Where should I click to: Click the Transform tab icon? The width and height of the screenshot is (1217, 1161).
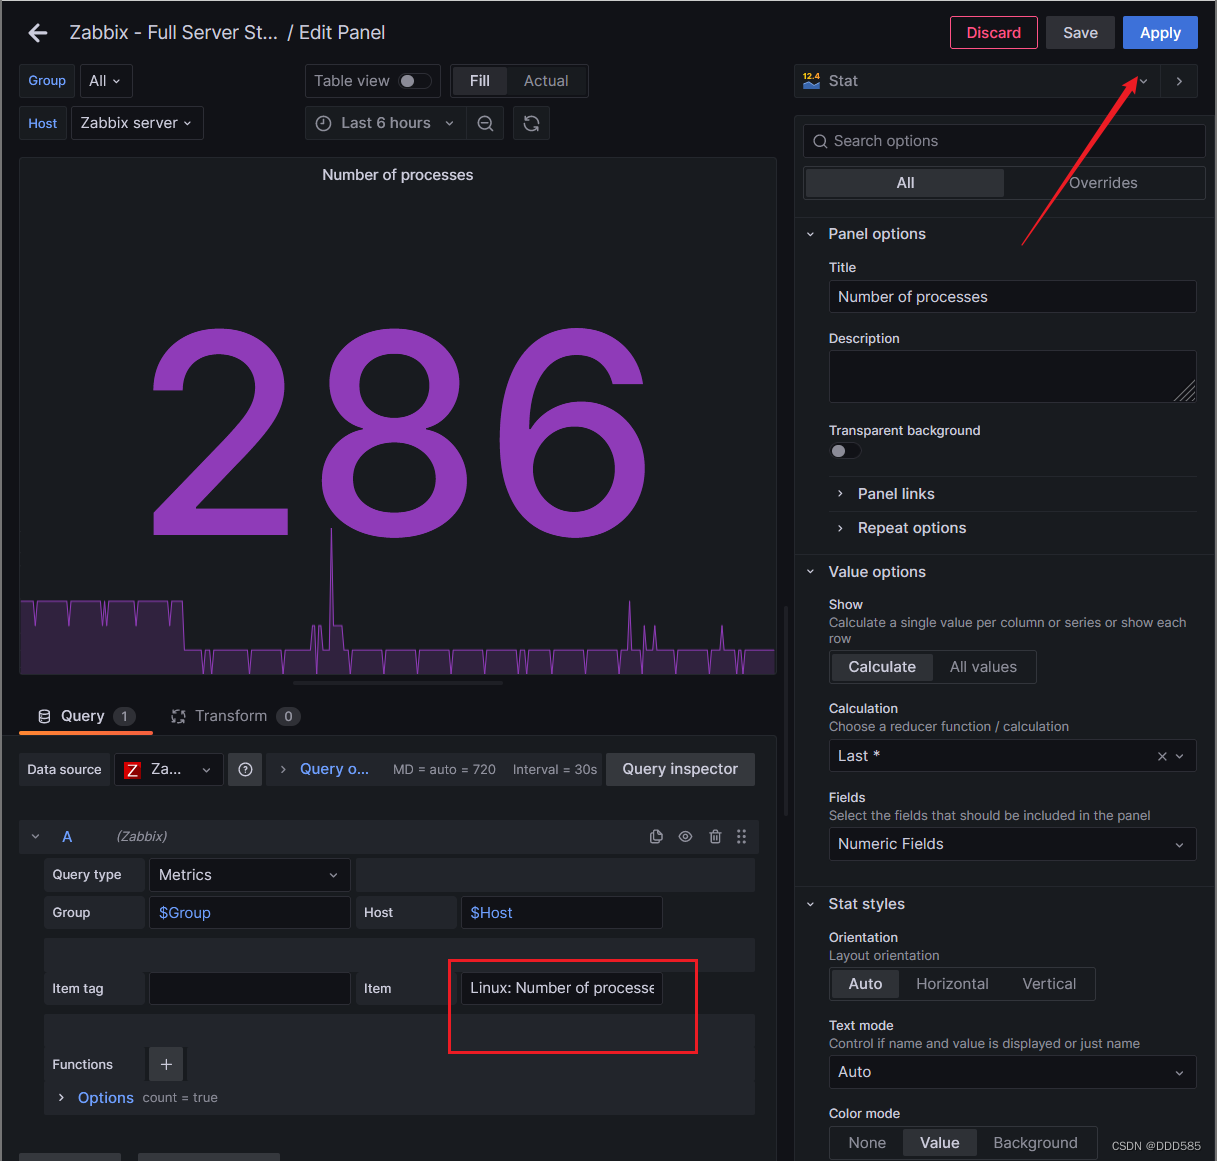coord(178,716)
